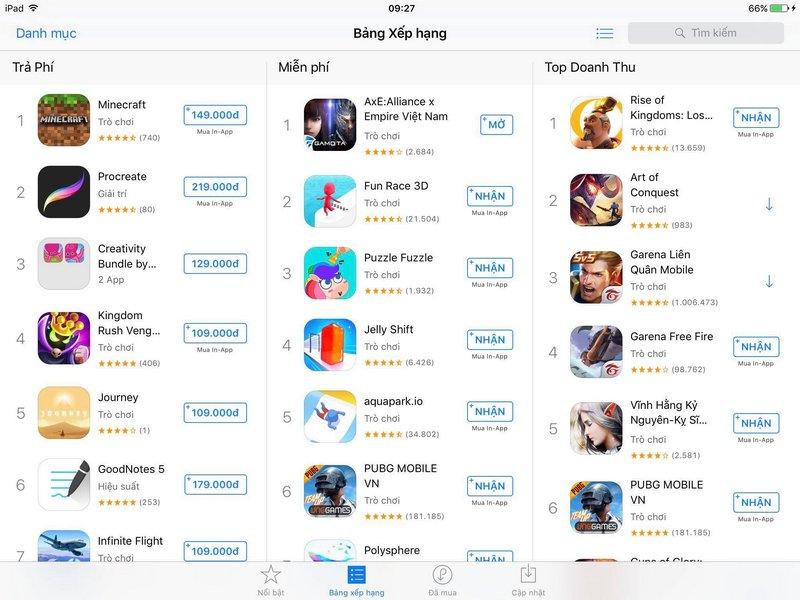800x600 pixels.
Task: Open the Danh mục categories menu
Action: point(46,33)
